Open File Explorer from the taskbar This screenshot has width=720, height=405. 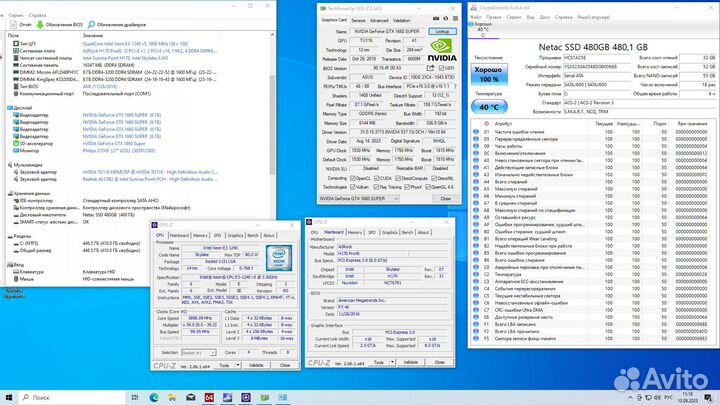(x=172, y=398)
